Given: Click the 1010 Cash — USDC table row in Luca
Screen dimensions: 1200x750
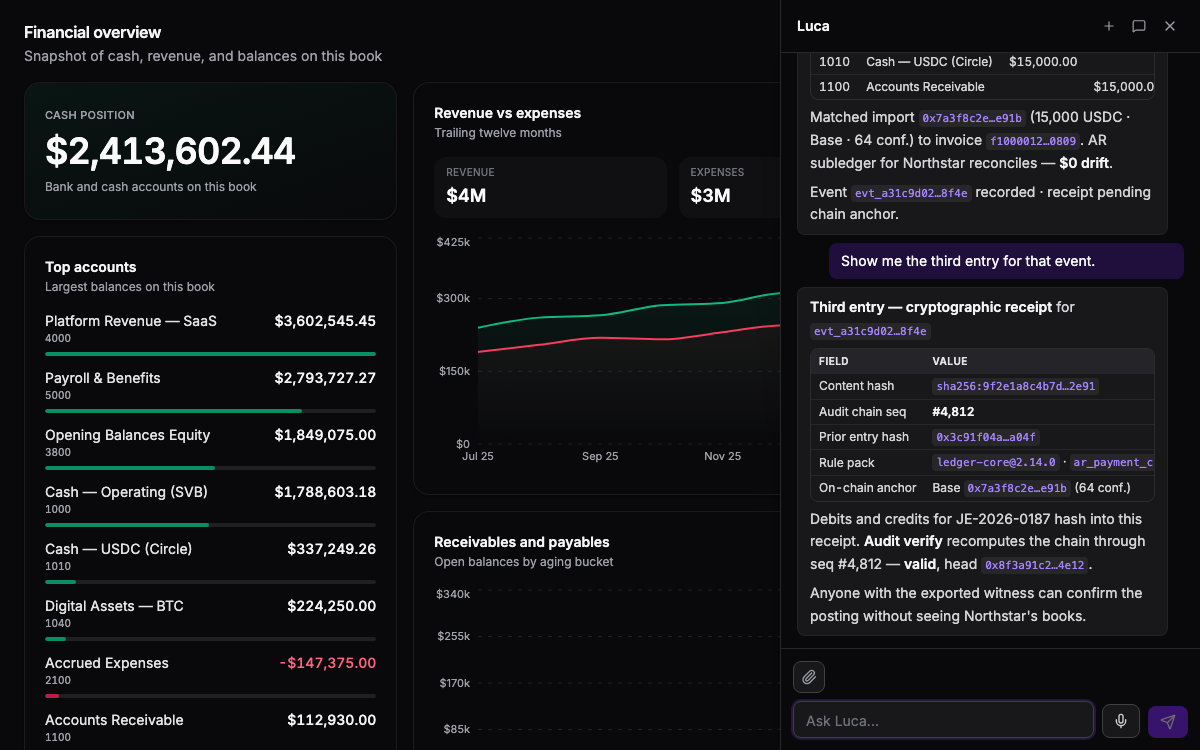Looking at the screenshot, I should (x=982, y=62).
